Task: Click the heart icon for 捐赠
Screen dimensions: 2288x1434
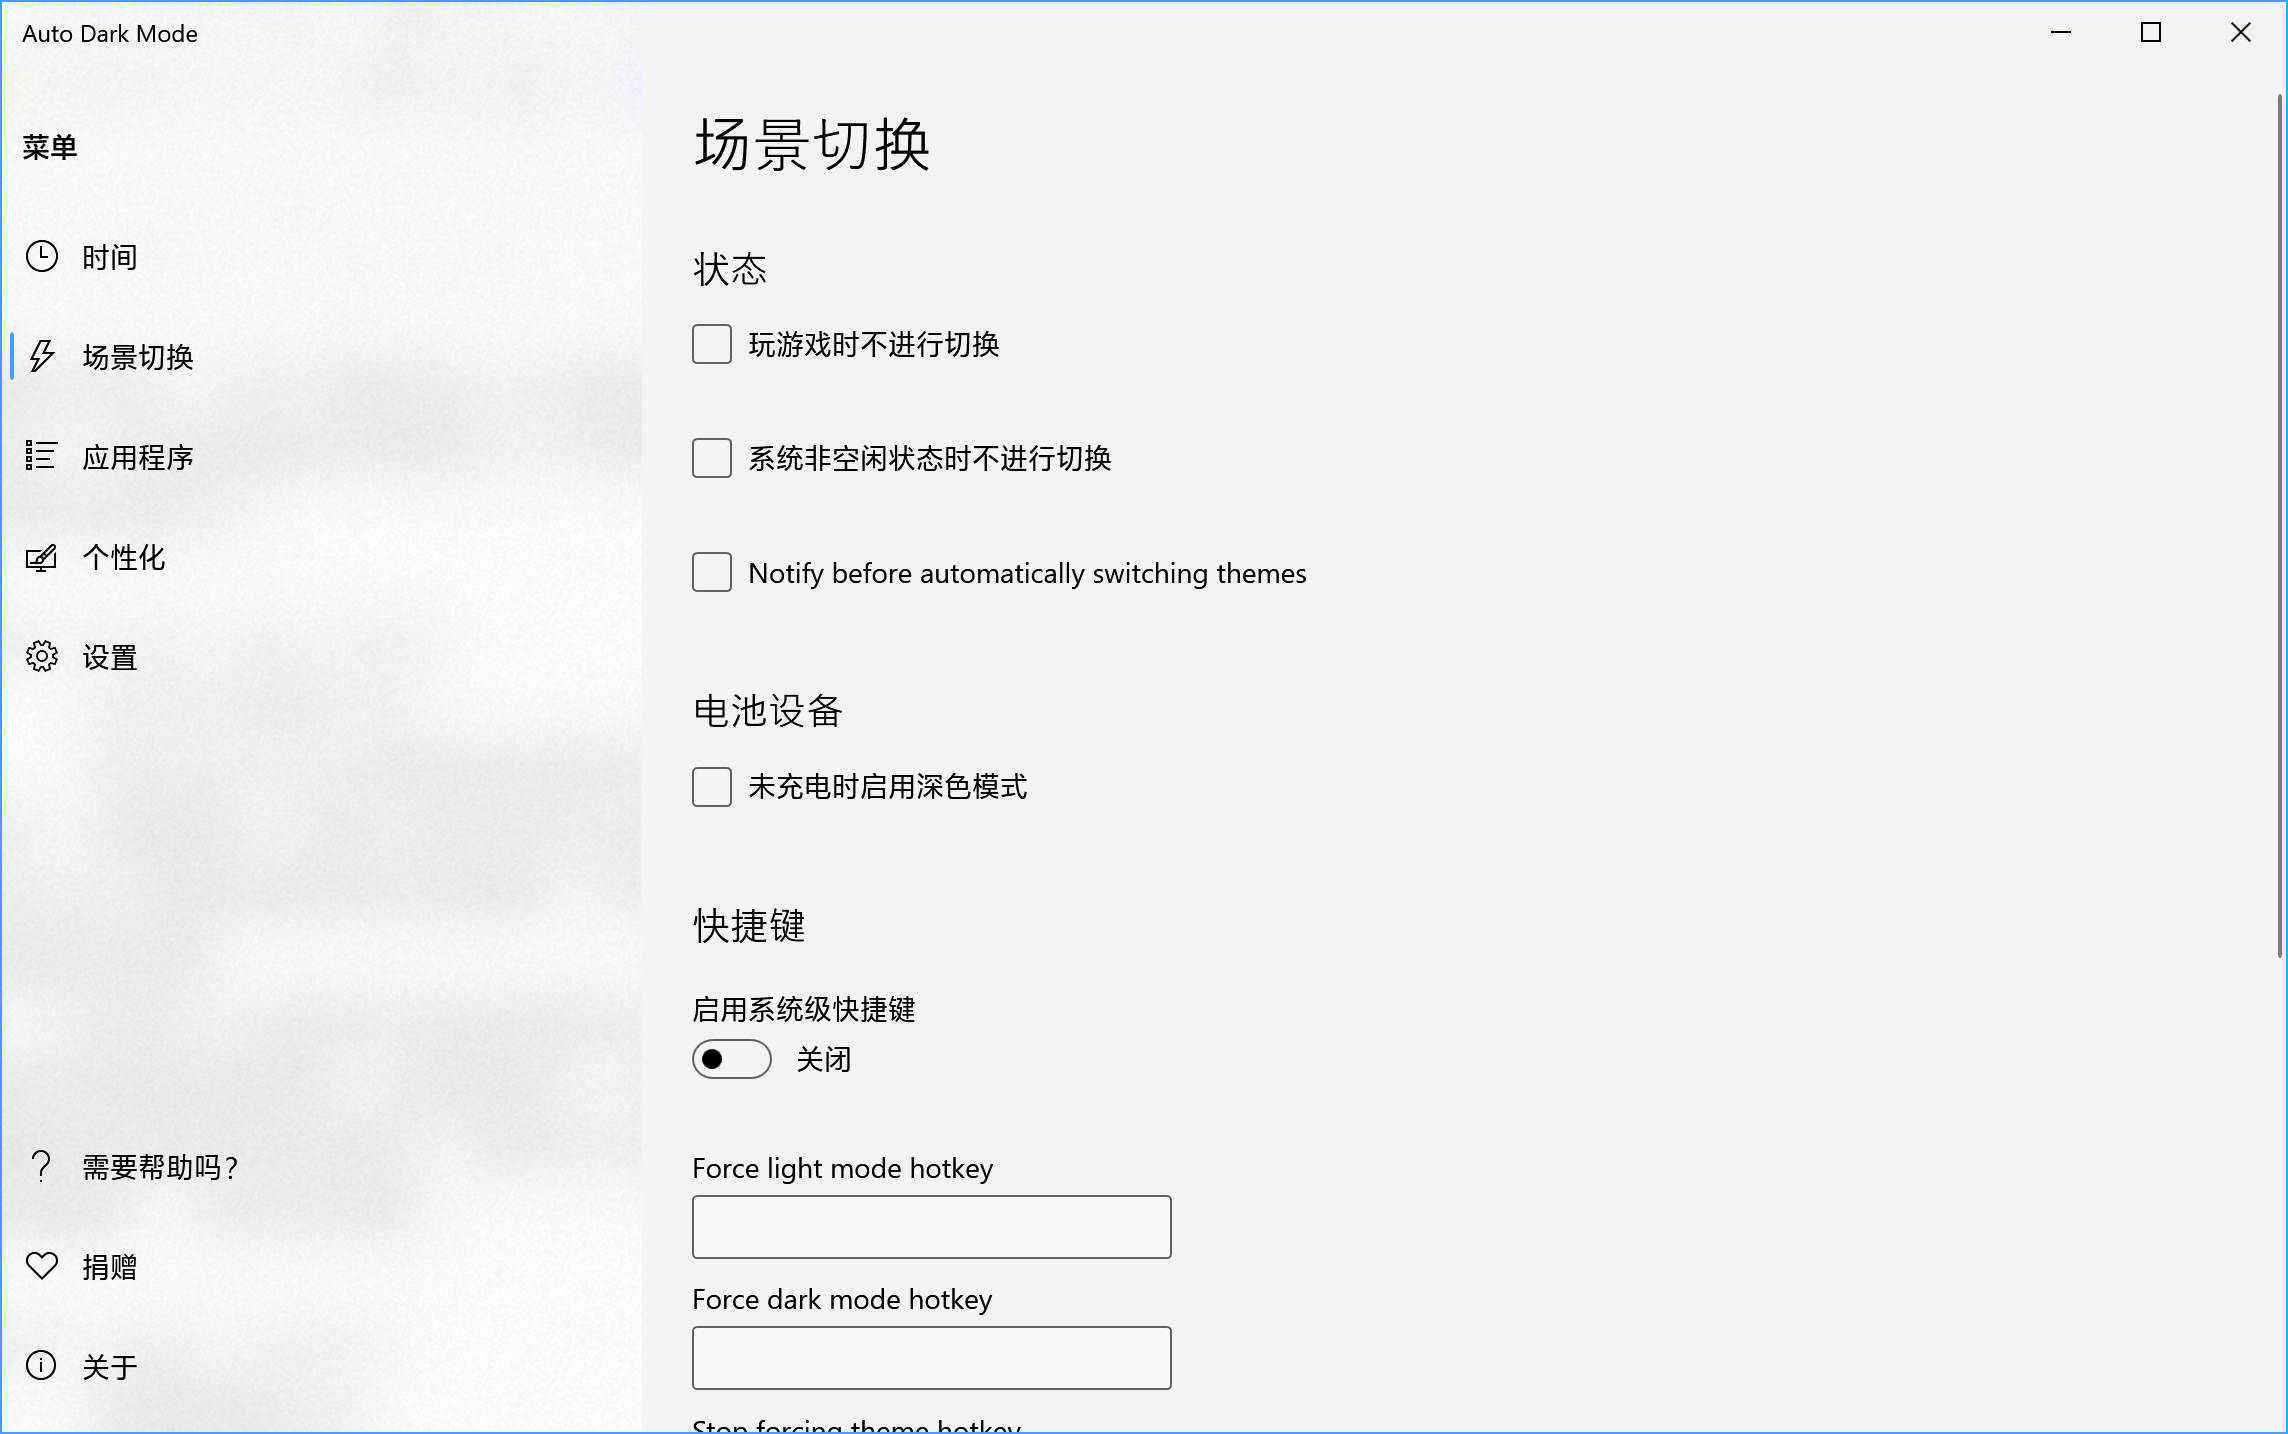Action: click(41, 1266)
